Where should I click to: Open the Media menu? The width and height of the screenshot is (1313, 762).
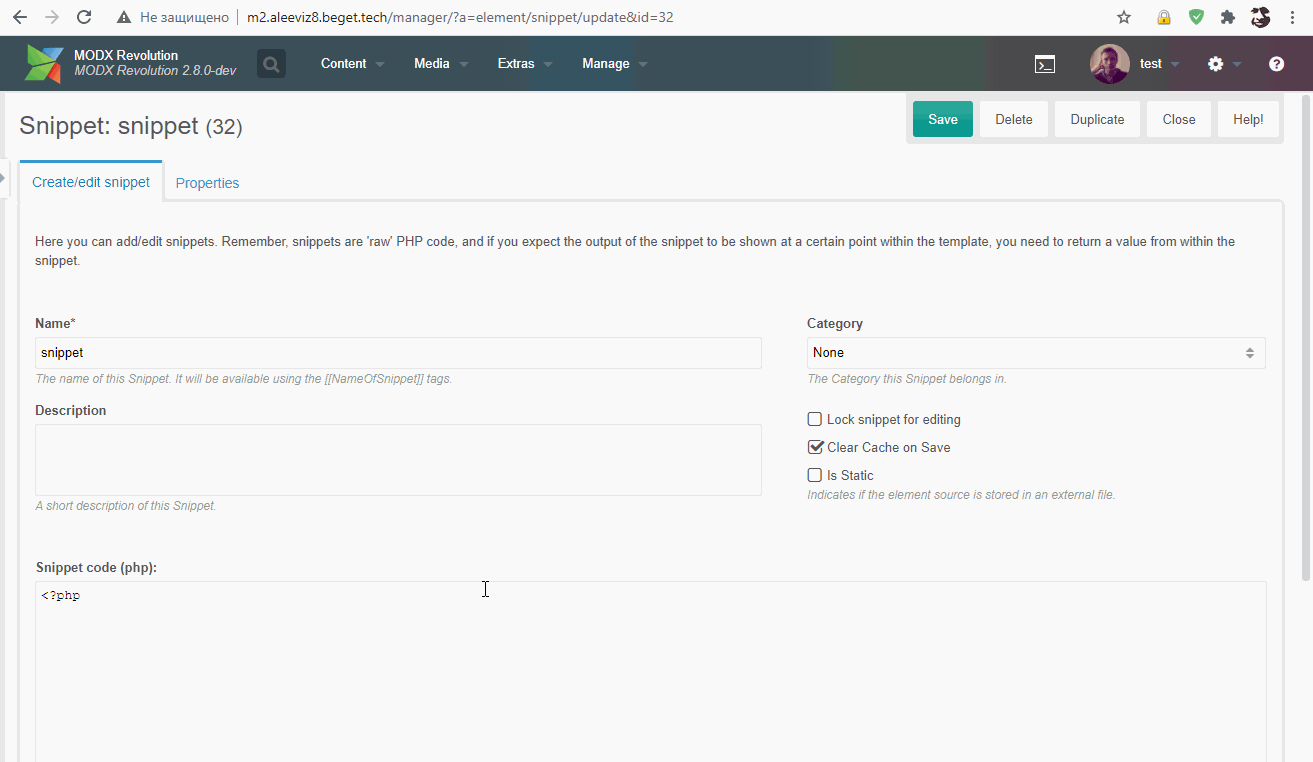pos(441,64)
